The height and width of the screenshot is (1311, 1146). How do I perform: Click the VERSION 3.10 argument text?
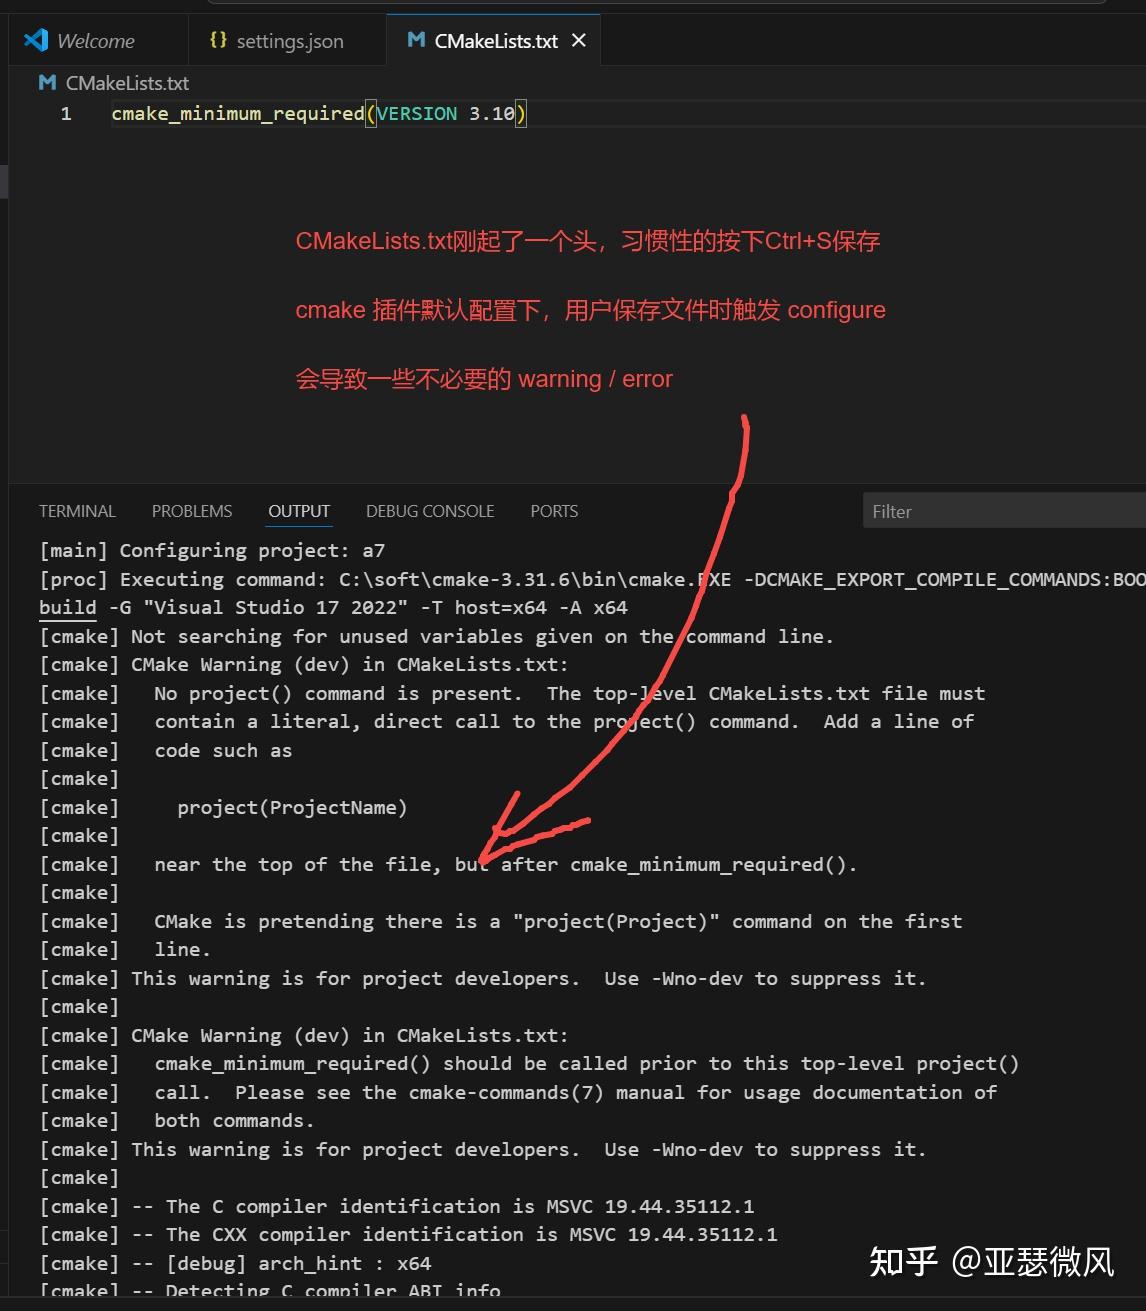click(443, 113)
